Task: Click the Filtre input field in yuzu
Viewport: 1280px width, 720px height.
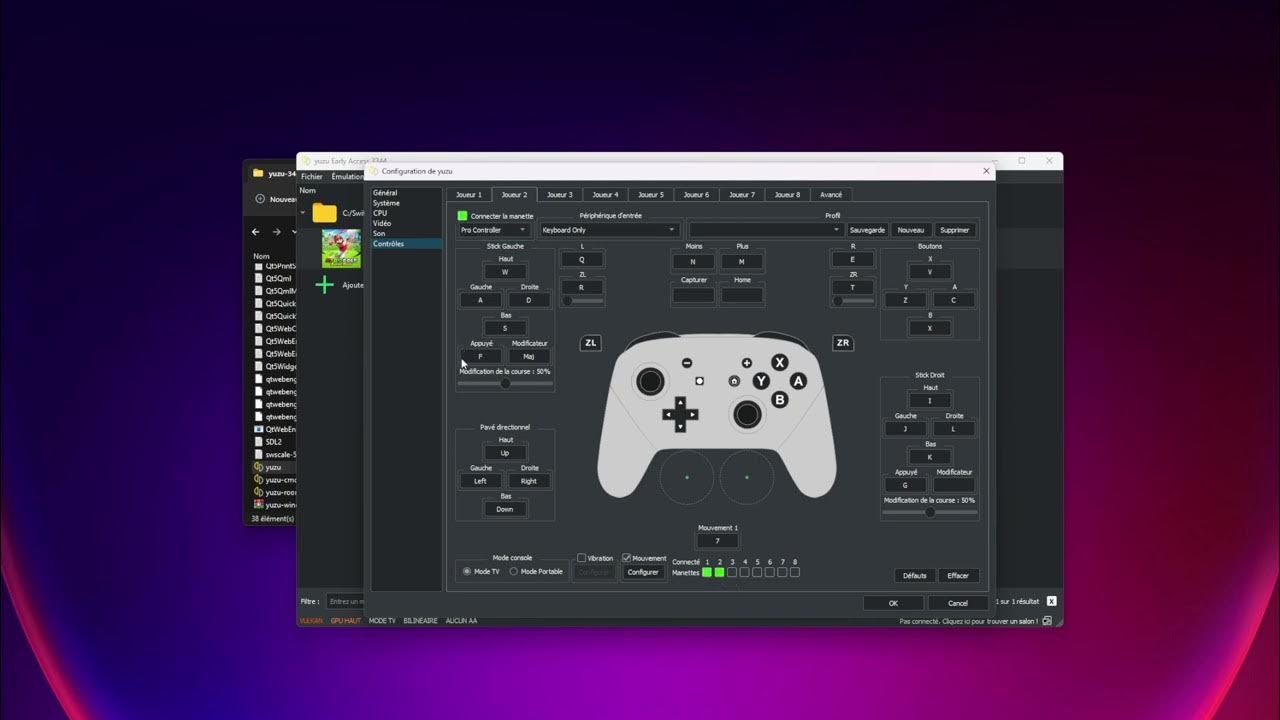Action: [346, 602]
